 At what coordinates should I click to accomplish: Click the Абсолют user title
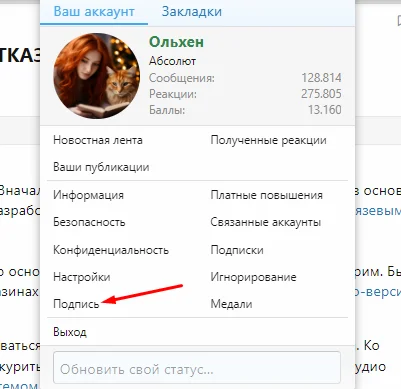click(172, 61)
